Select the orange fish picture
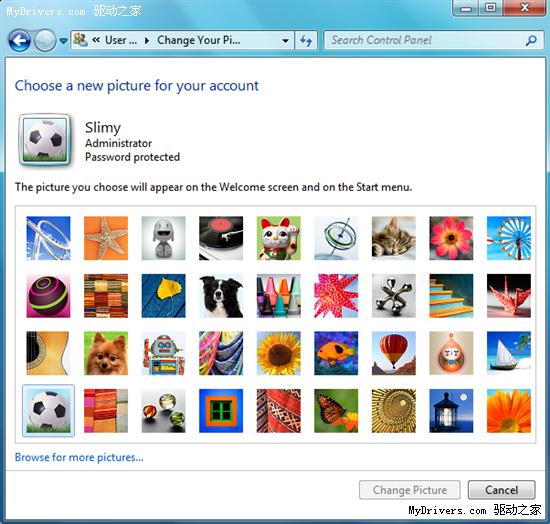This screenshot has width=550, height=524. click(336, 353)
